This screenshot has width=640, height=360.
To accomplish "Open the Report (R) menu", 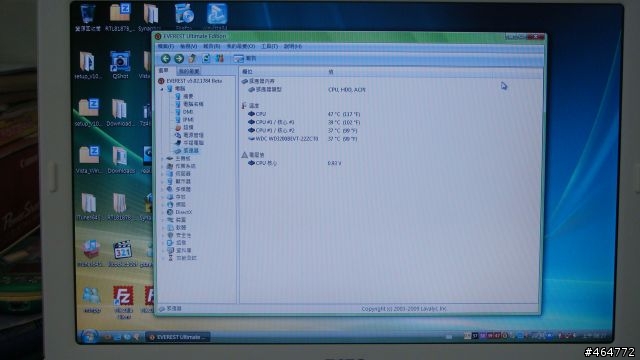I will (212, 47).
